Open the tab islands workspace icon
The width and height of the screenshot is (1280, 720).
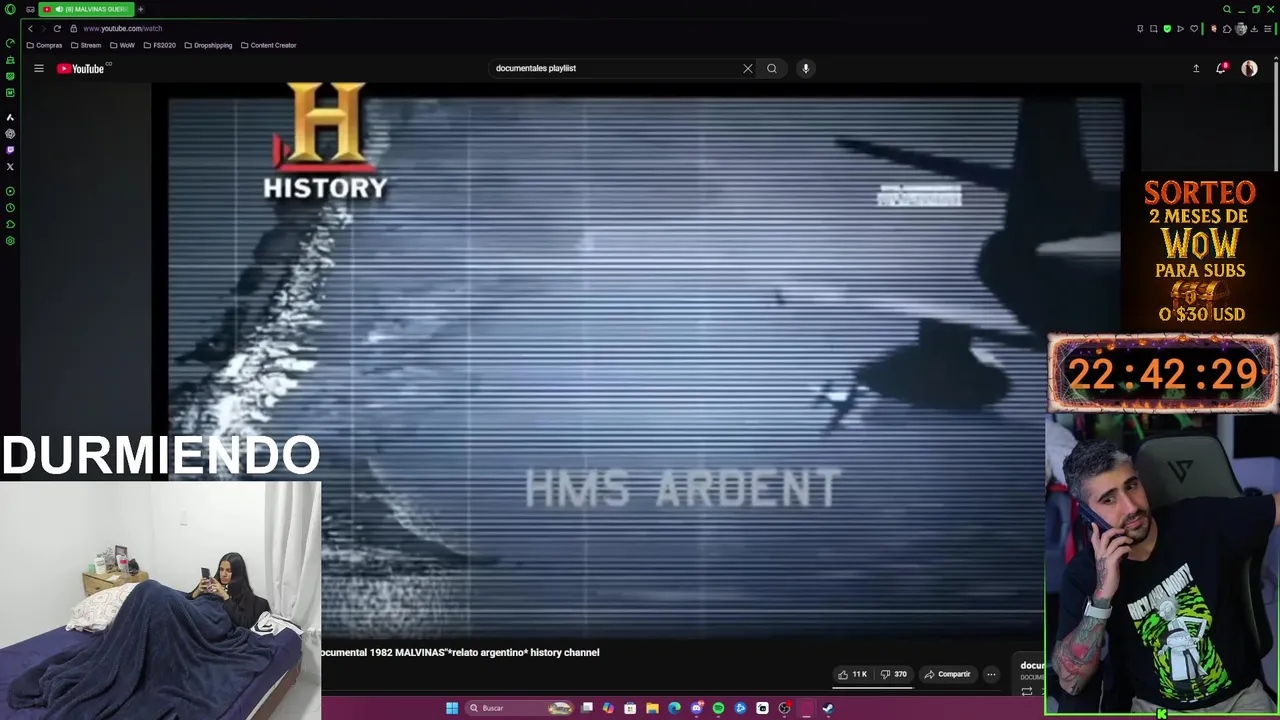pyautogui.click(x=30, y=9)
